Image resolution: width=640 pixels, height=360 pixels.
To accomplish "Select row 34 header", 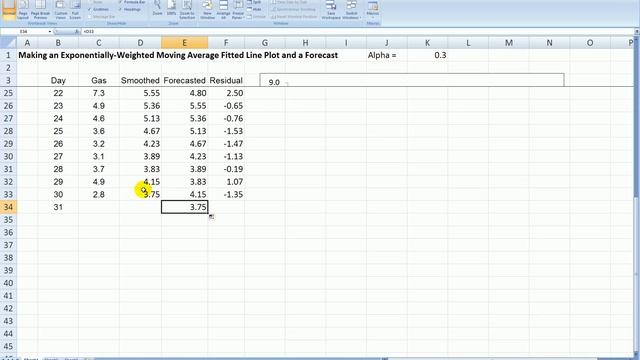I will 8,207.
